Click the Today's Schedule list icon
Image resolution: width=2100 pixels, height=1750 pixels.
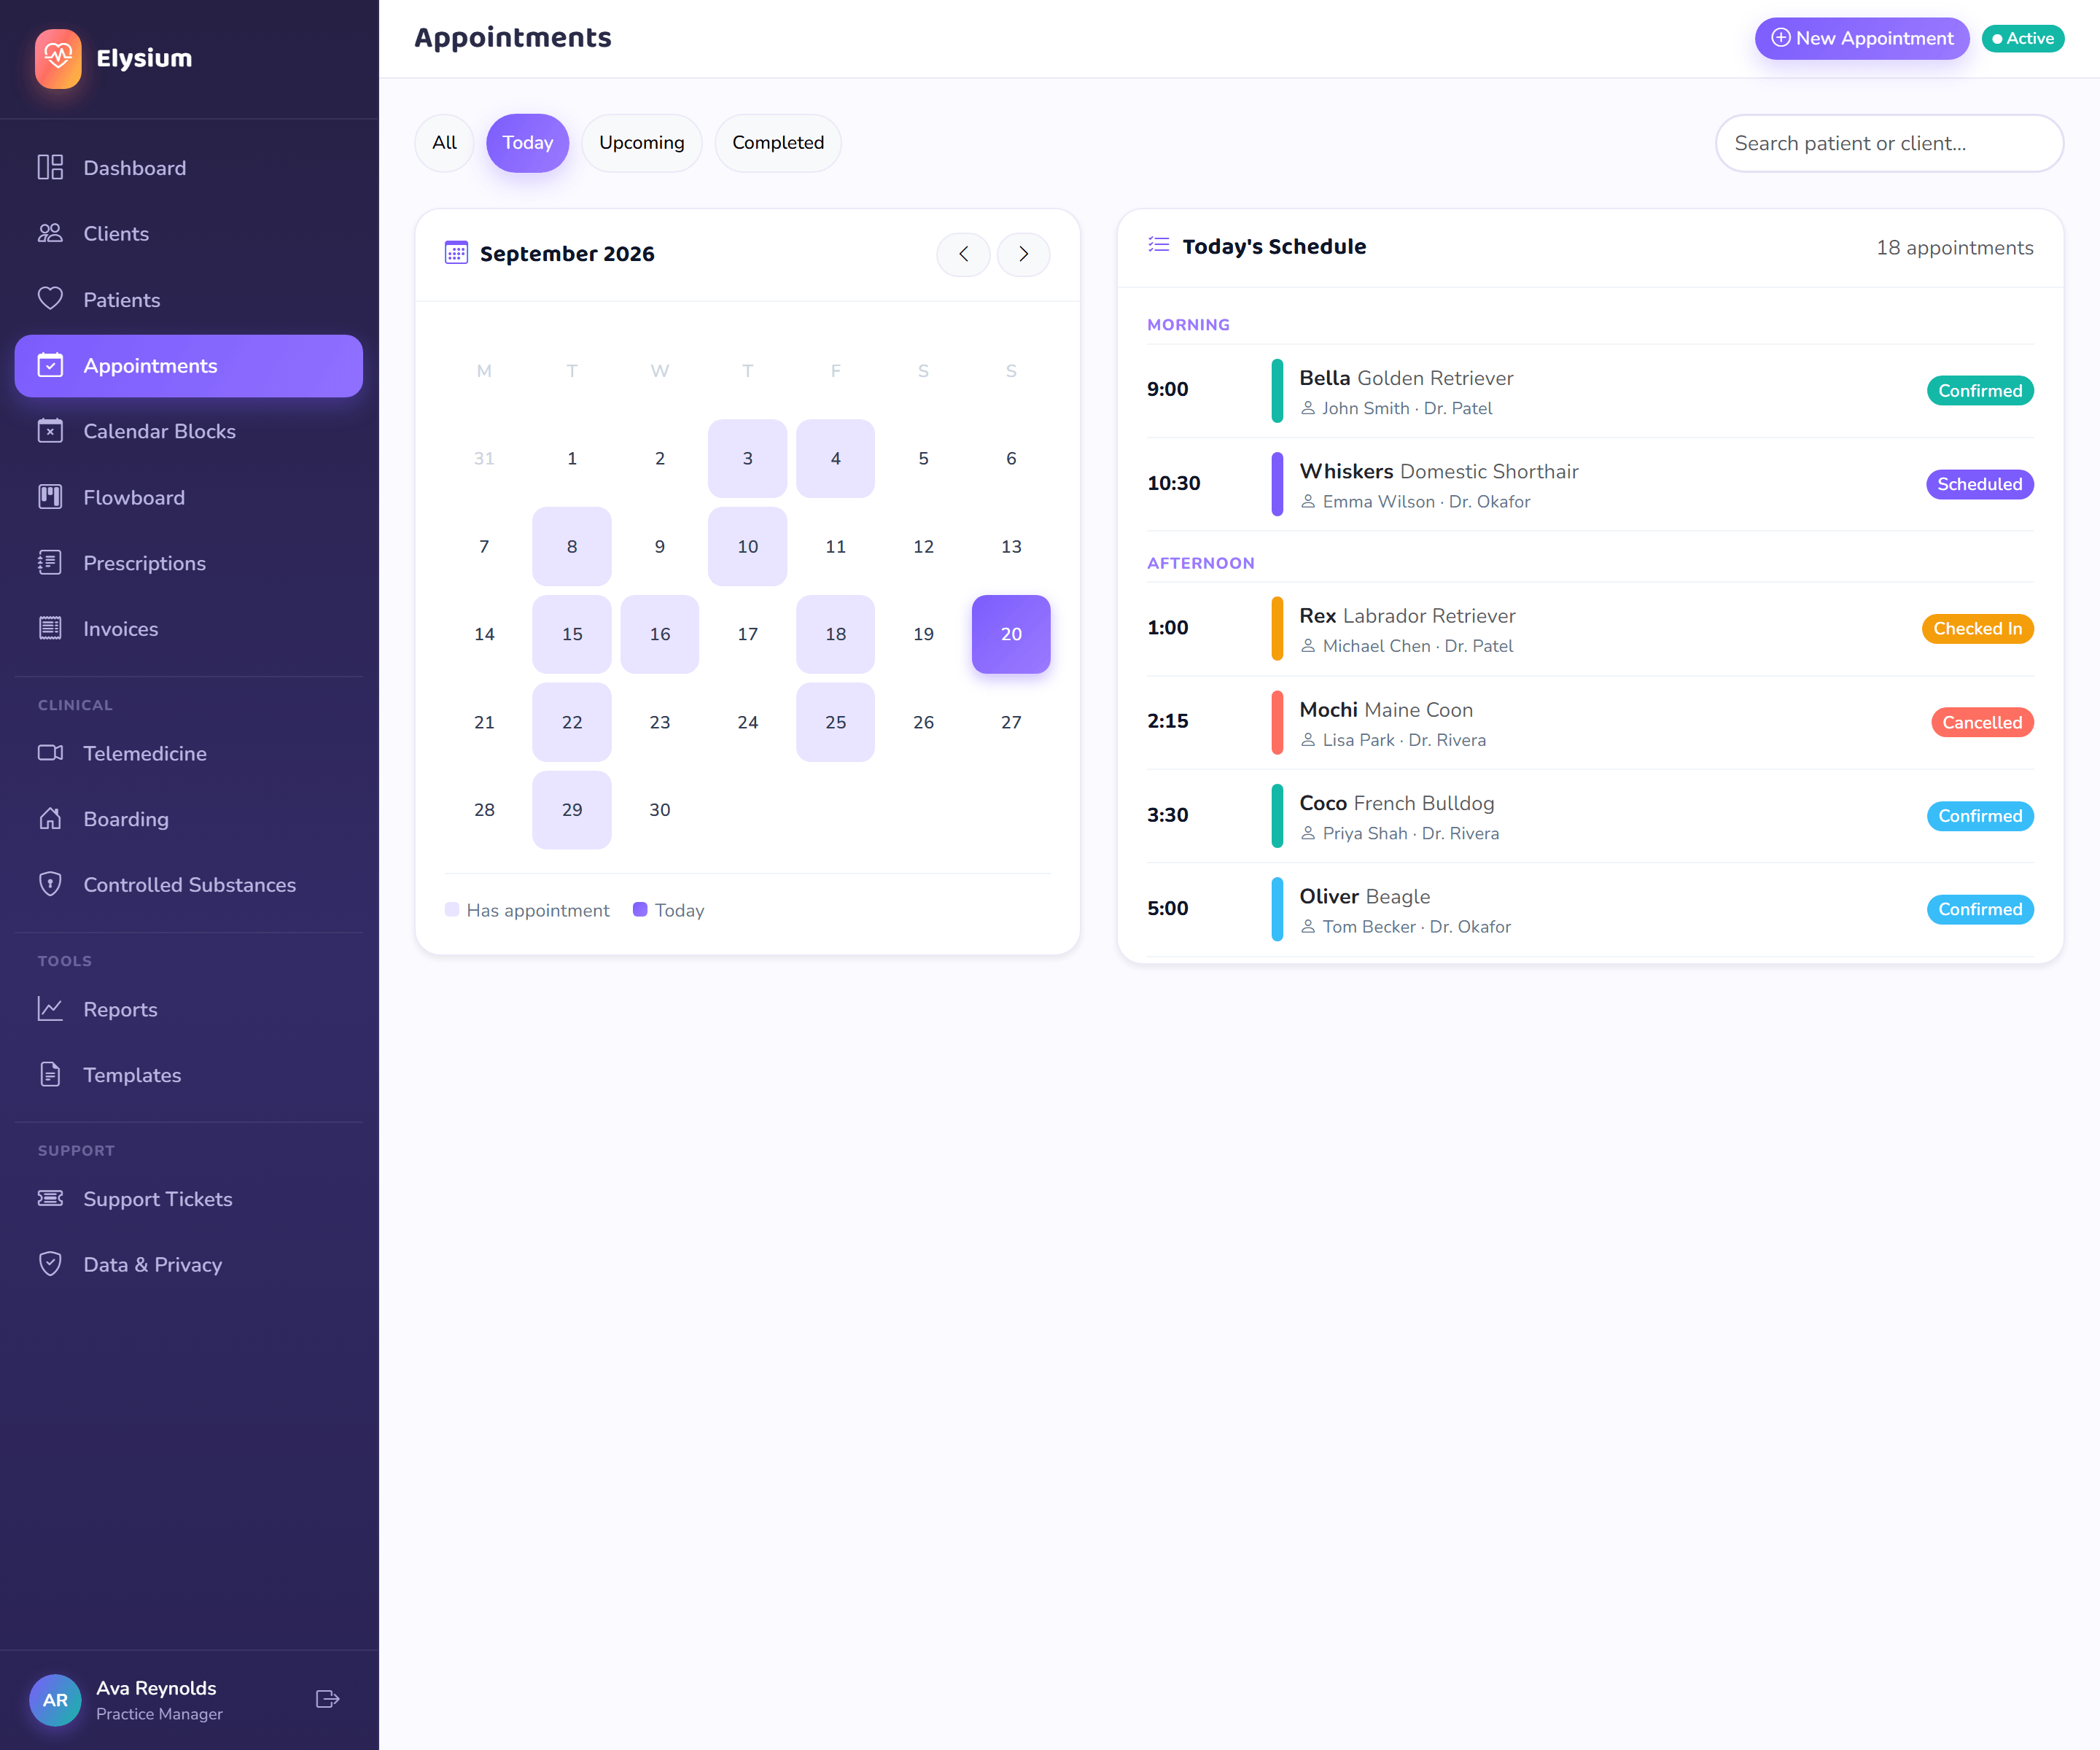1158,245
